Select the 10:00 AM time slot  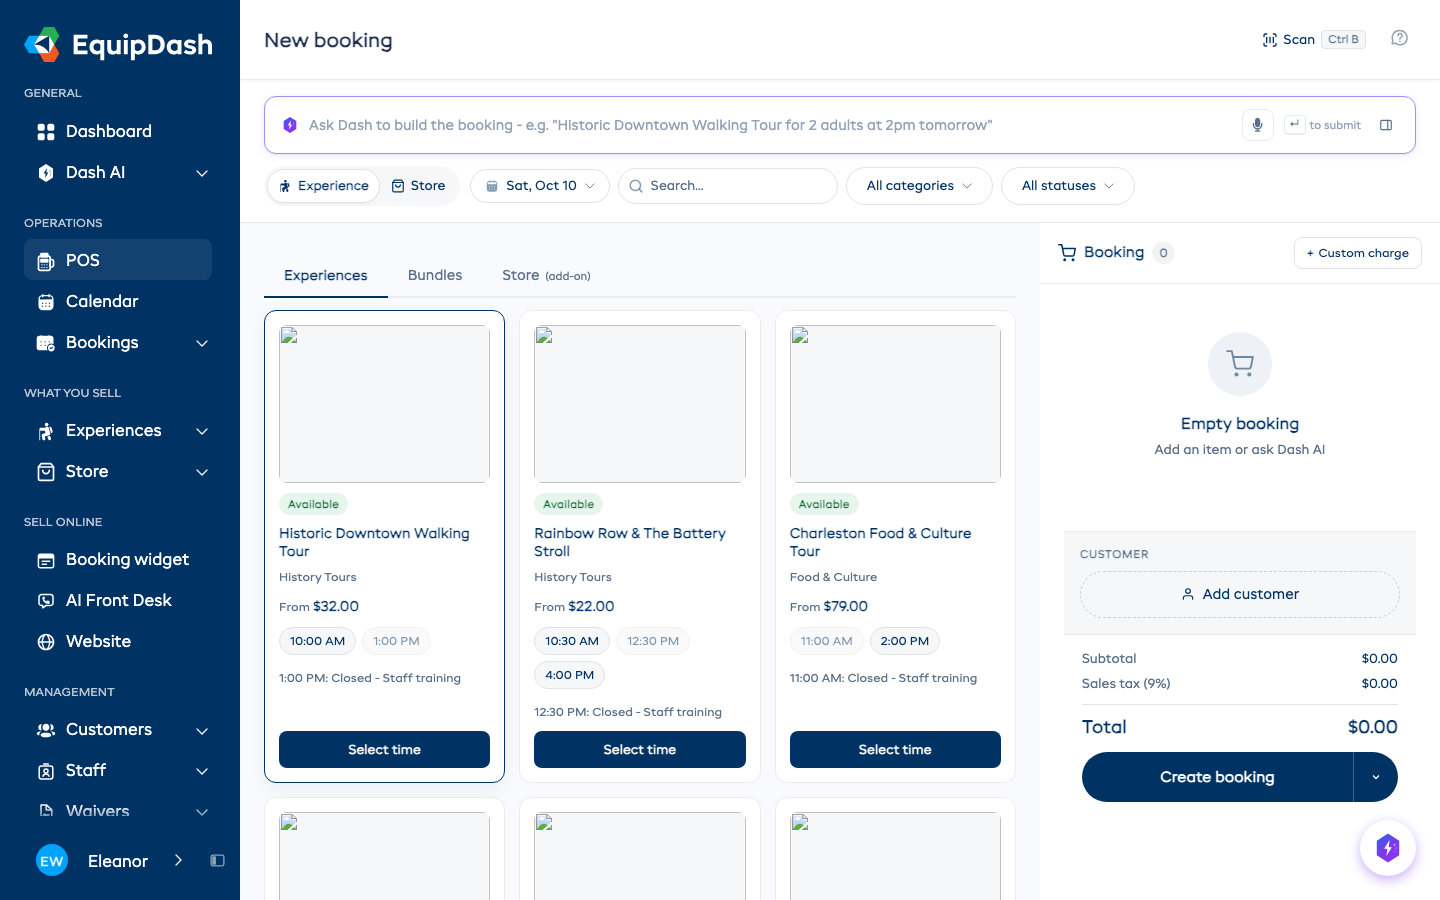[317, 641]
